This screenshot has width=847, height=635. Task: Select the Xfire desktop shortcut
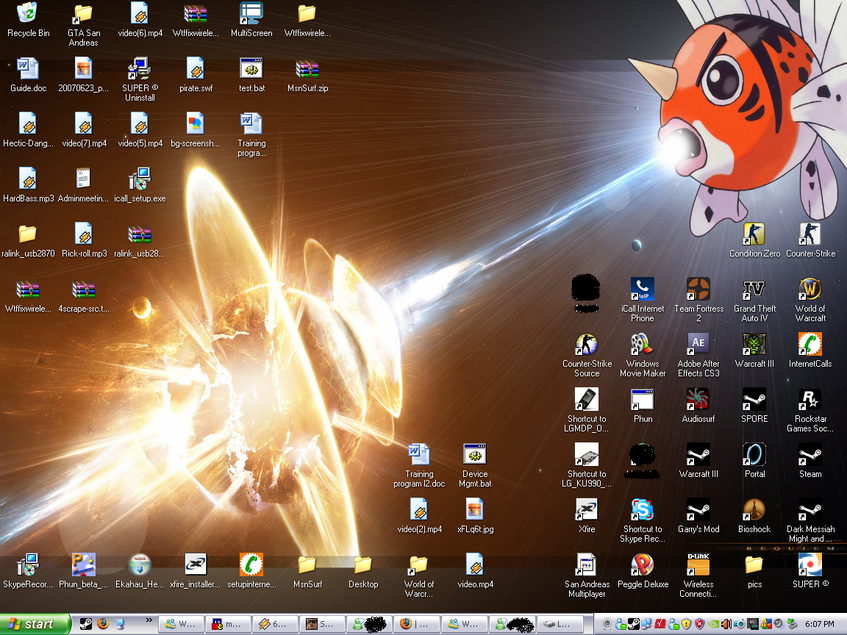click(587, 516)
